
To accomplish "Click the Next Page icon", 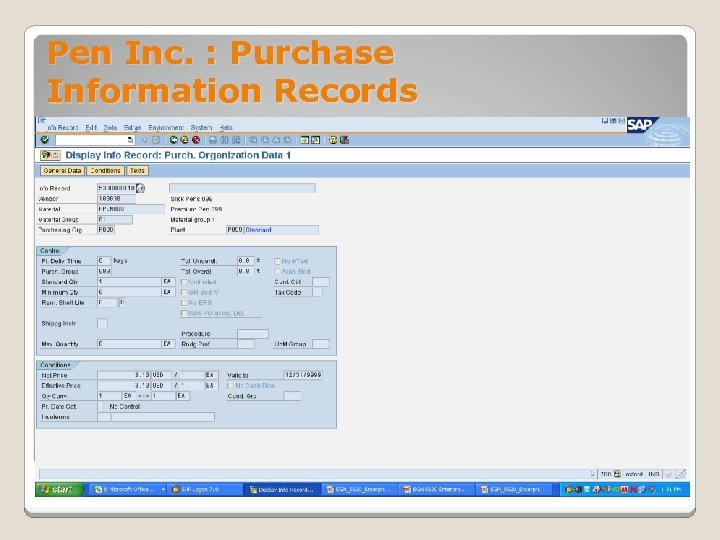I will click(x=276, y=140).
